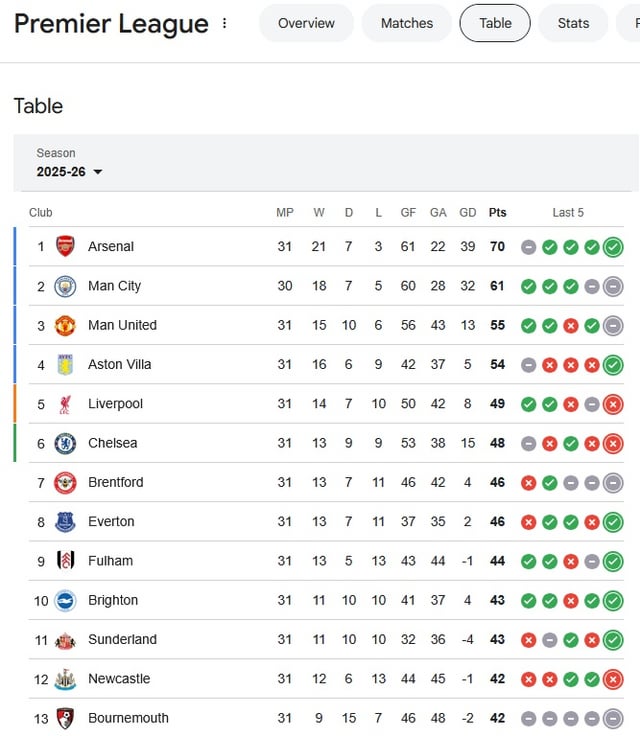Click the Liverpool club crest icon
Viewport: 640px width, 736px height.
(x=65, y=404)
